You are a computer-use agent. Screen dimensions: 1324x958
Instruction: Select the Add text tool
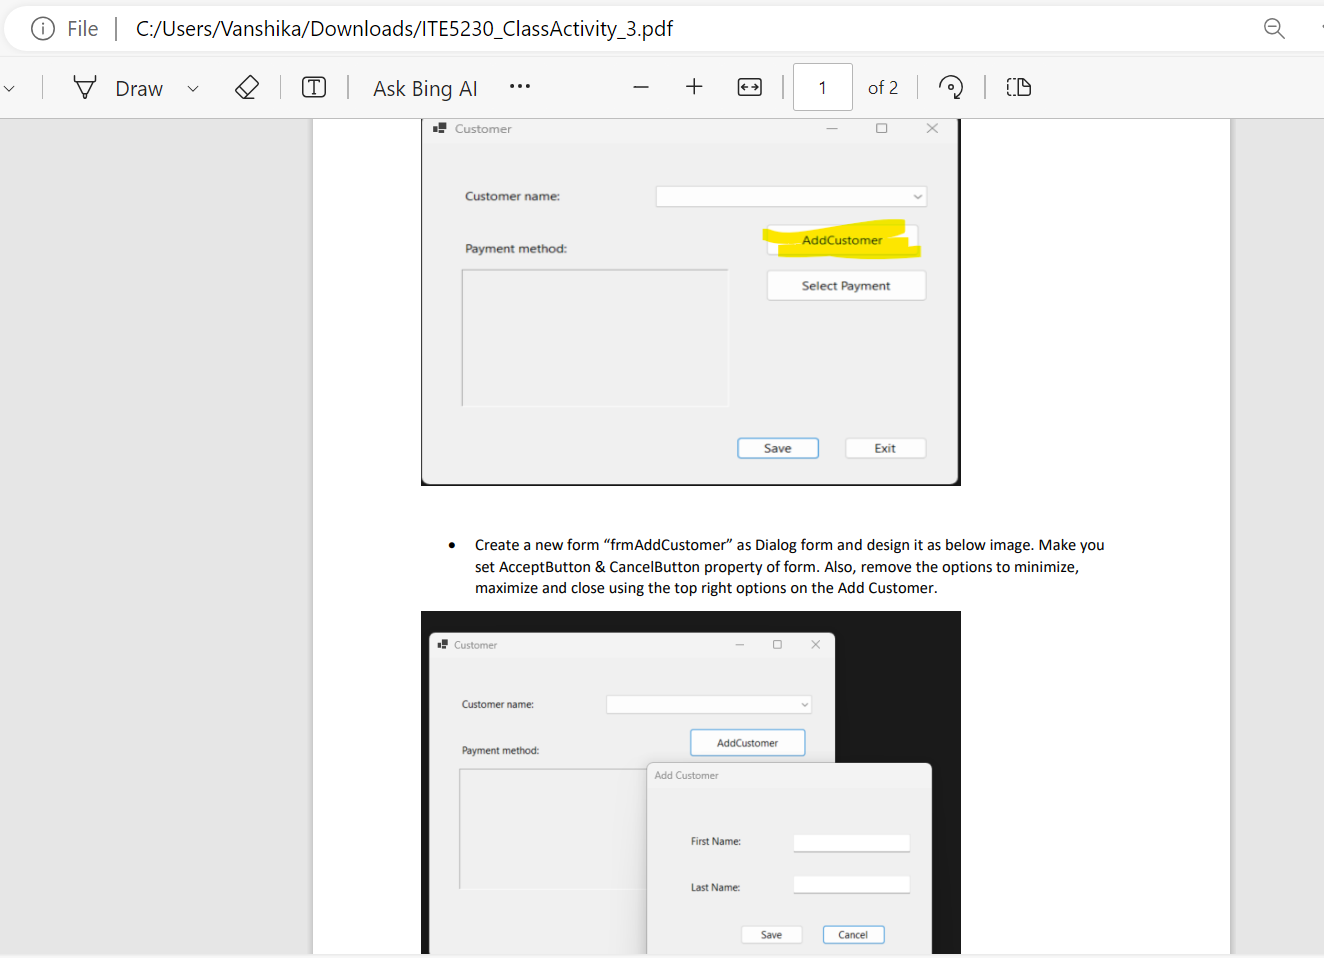[313, 87]
